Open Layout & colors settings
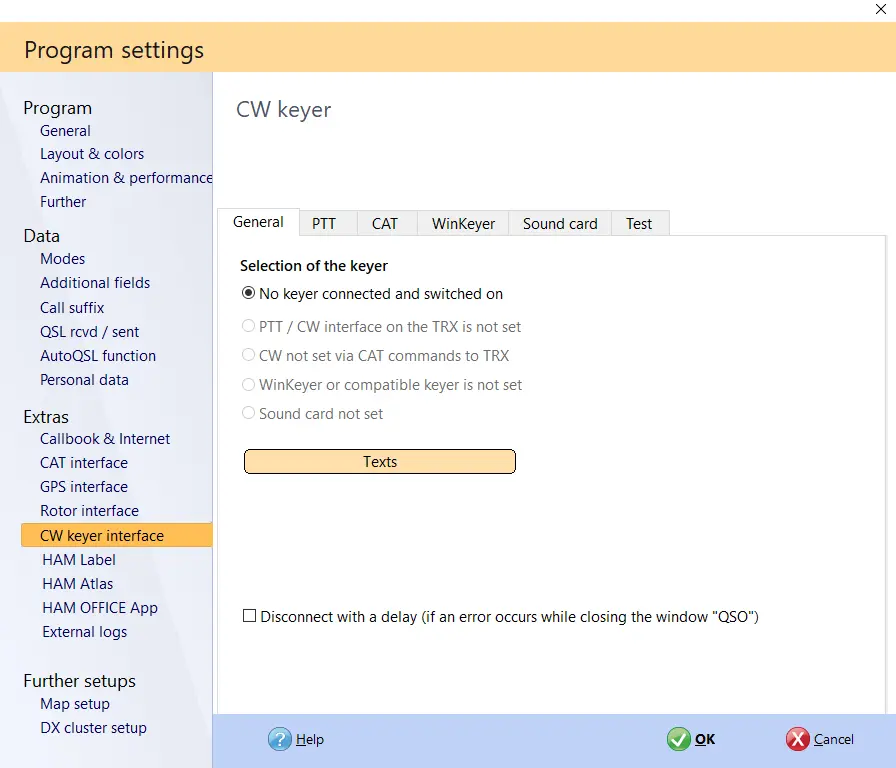The width and height of the screenshot is (896, 768). coord(92,154)
